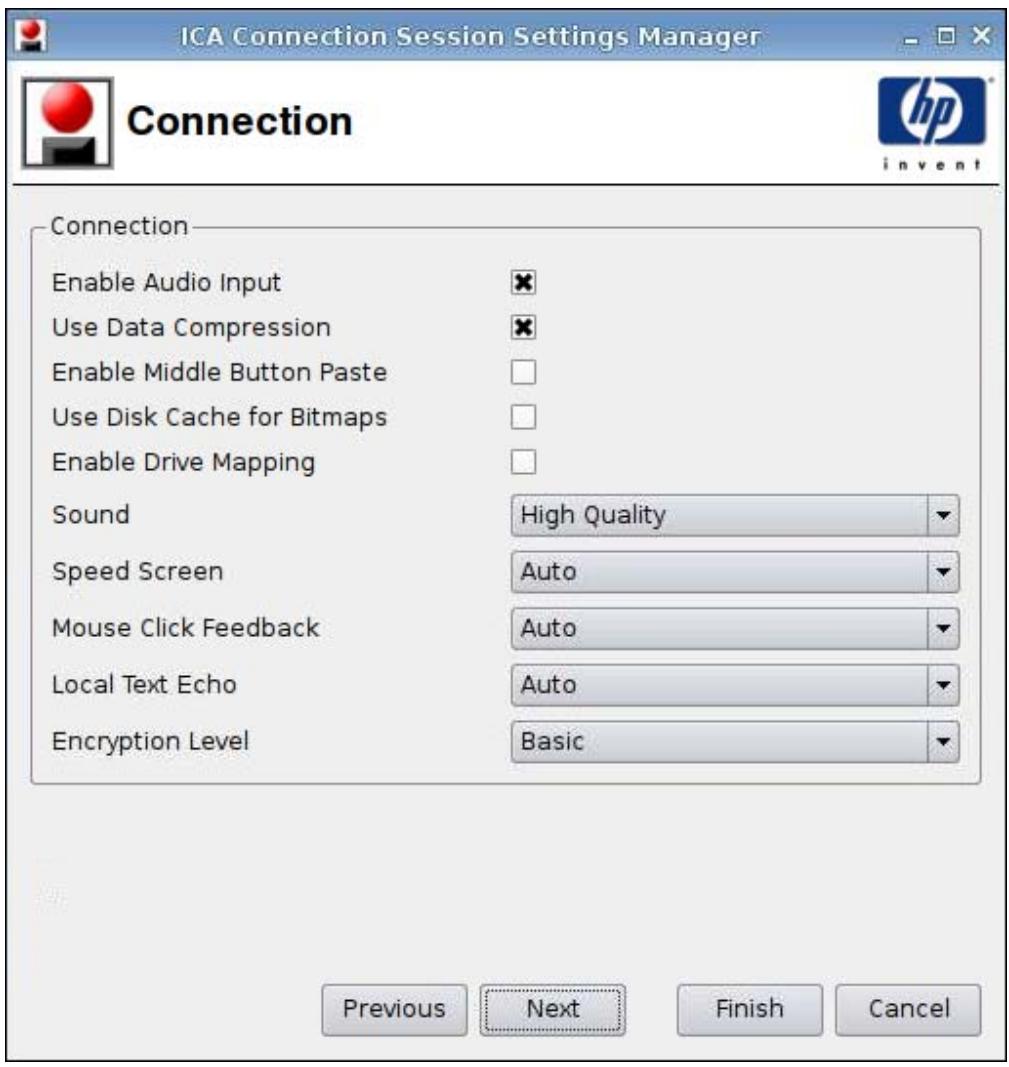Click the 'Connection' group box caption
1009x1067 pixels.
(x=119, y=226)
